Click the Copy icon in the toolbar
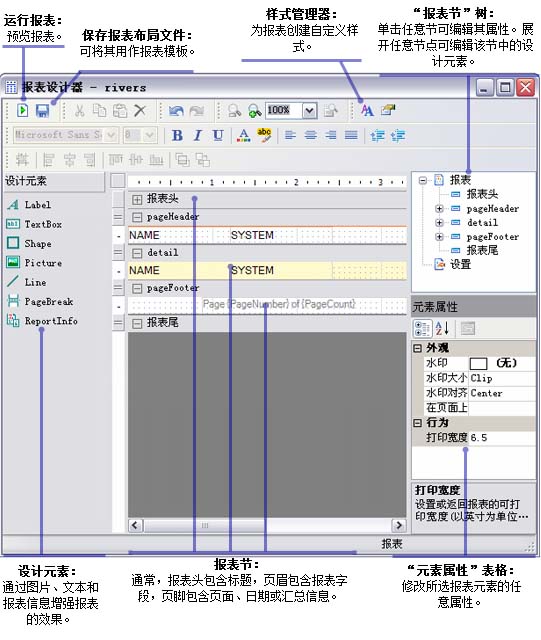541x640 pixels. [99, 111]
